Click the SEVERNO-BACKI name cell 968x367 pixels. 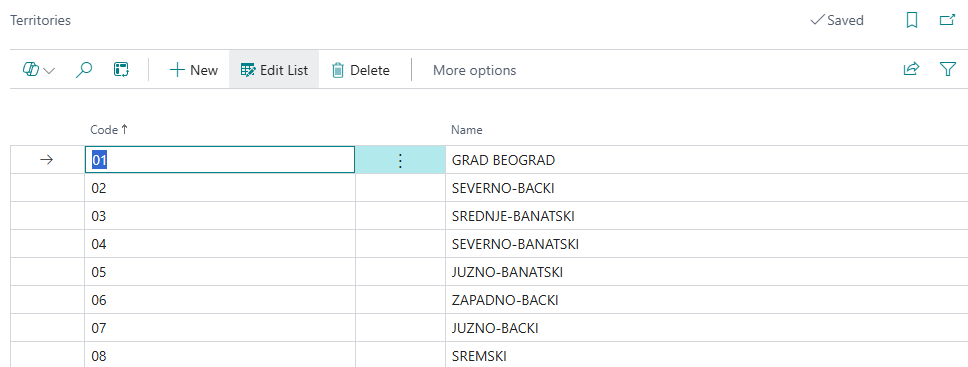(x=706, y=188)
